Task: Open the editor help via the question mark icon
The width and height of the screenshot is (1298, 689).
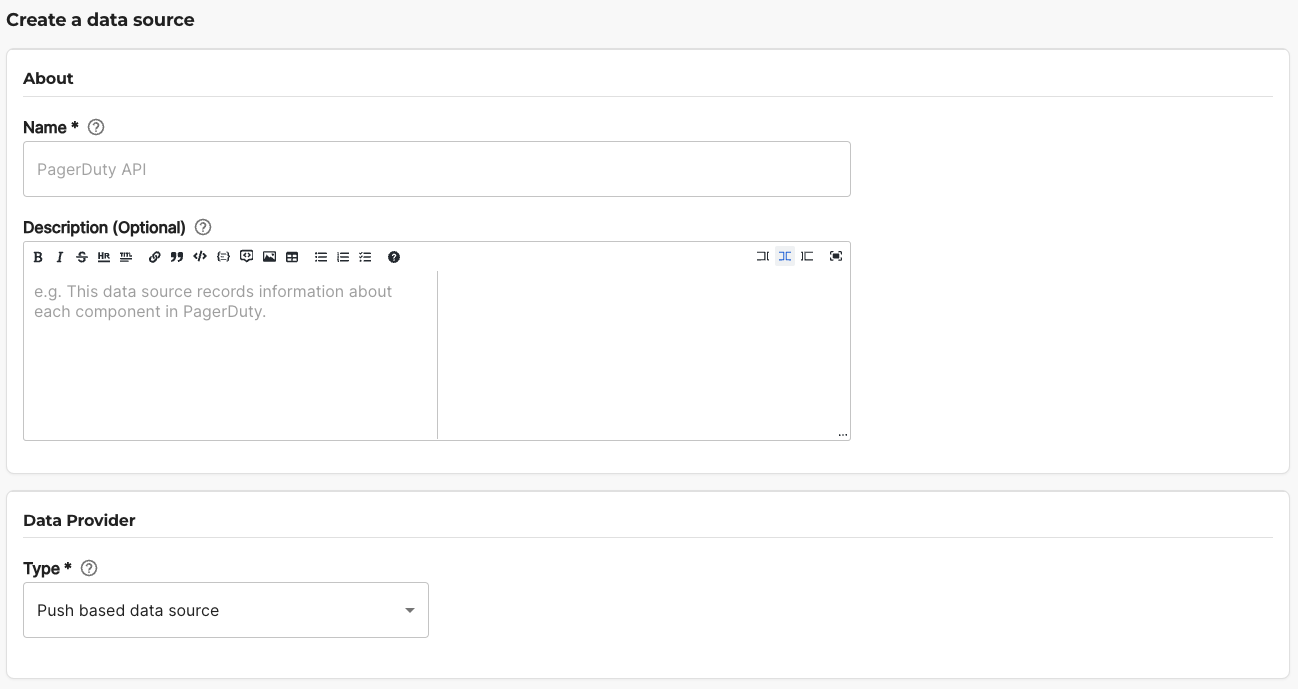Action: (393, 256)
